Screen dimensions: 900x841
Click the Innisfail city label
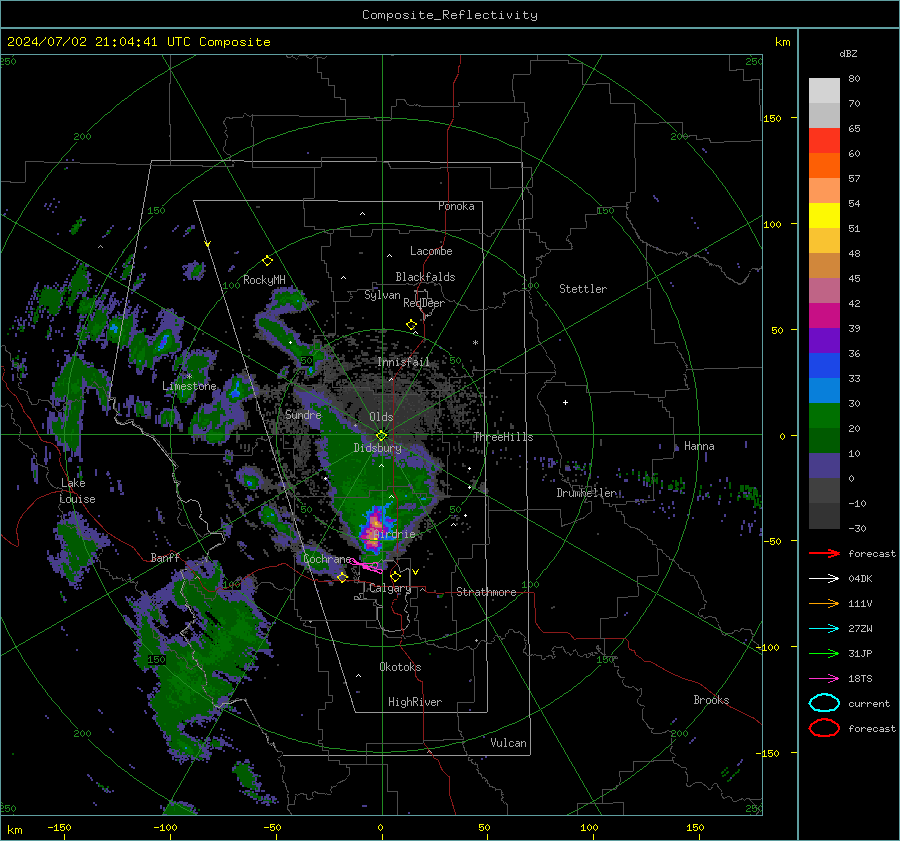click(404, 362)
